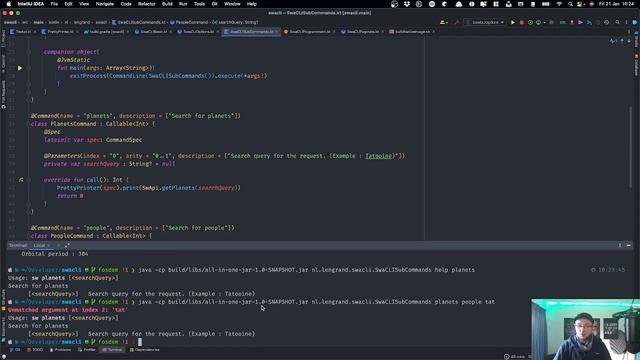Toggle the Terminal tool window button

coord(112,350)
